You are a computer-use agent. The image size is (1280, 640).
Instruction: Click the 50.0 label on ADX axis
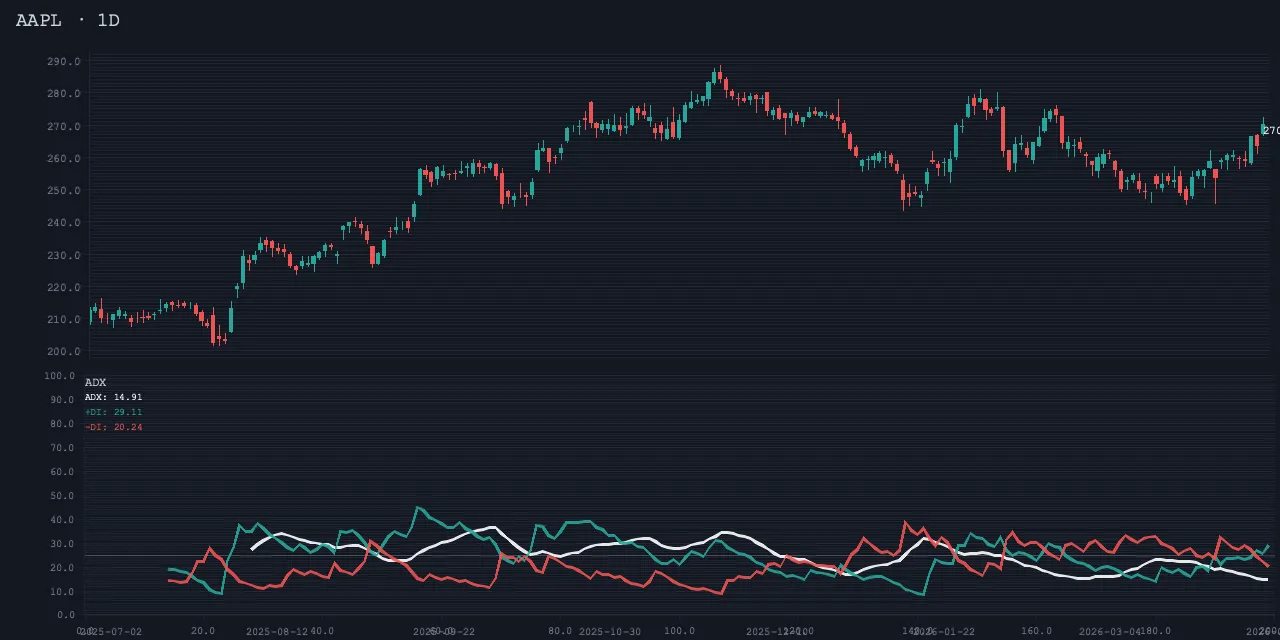(60, 496)
